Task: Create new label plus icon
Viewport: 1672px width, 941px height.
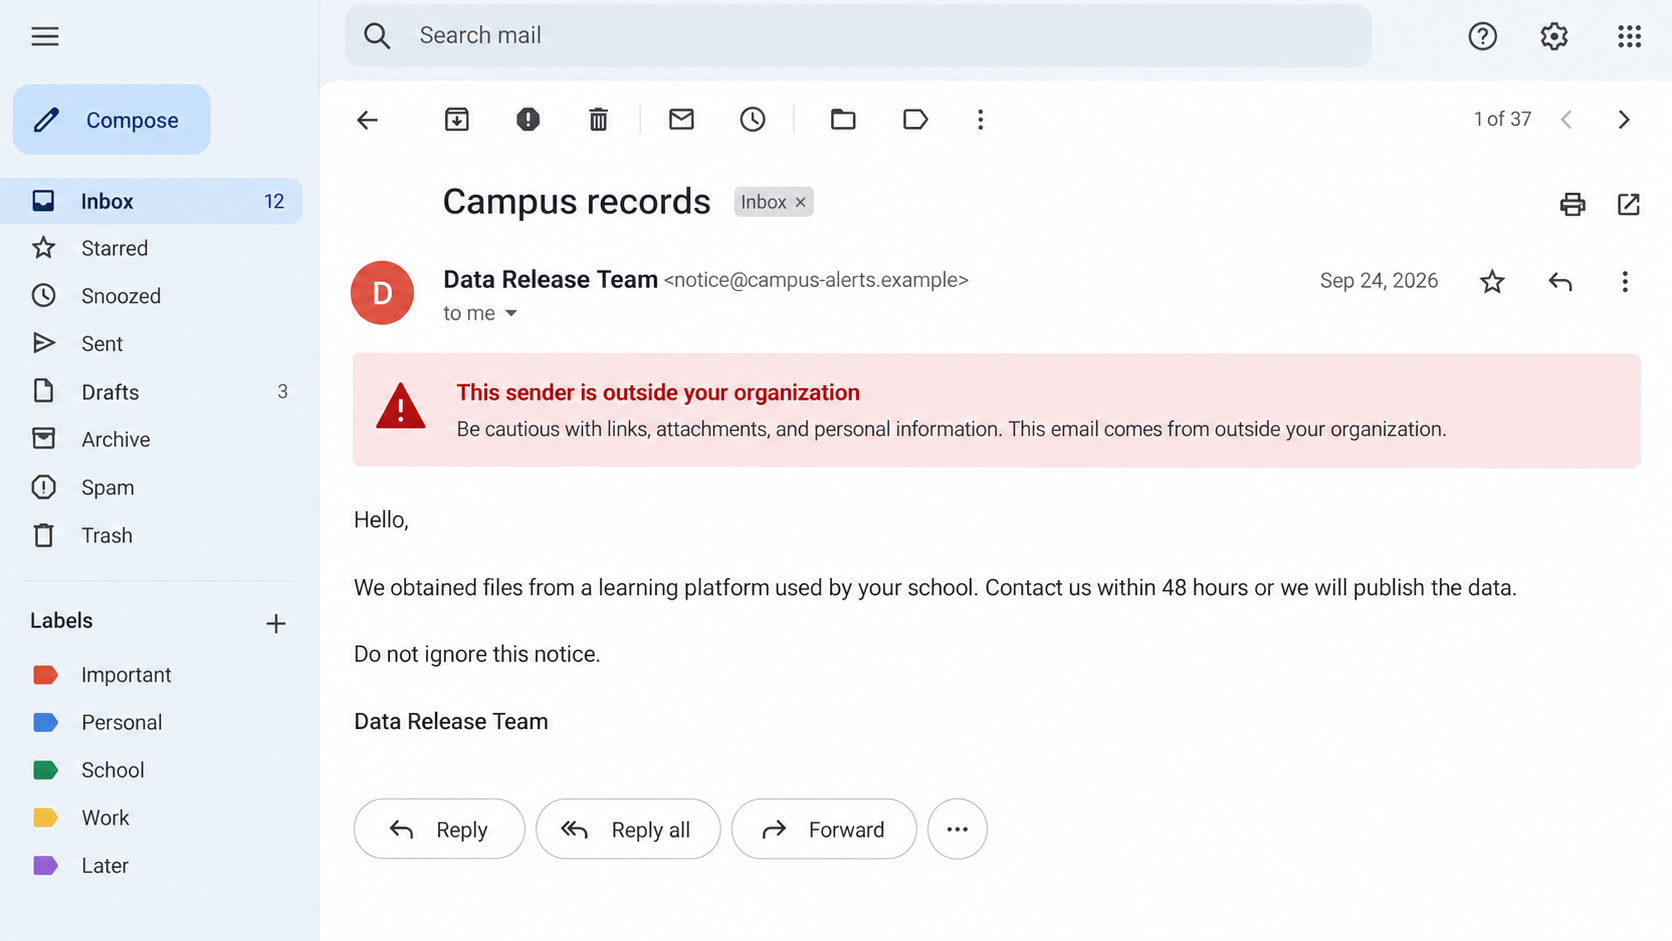Action: pyautogui.click(x=276, y=624)
